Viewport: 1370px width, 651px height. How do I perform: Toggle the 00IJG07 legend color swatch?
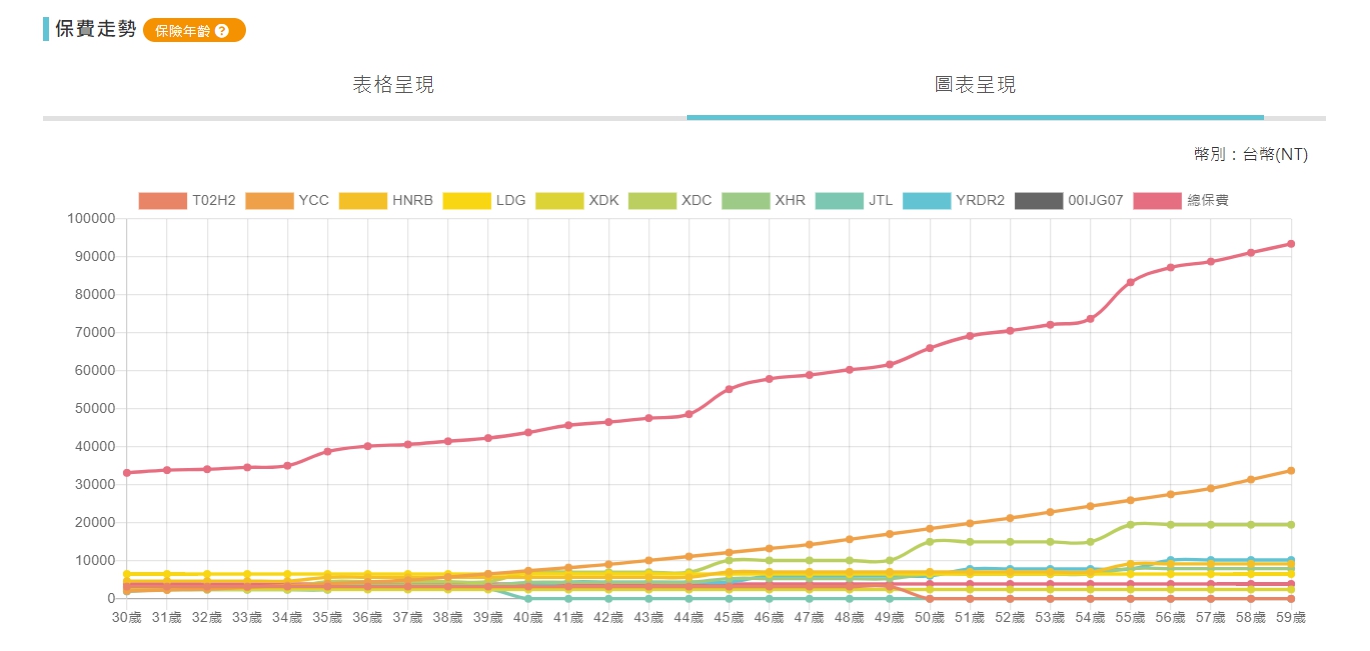1038,201
